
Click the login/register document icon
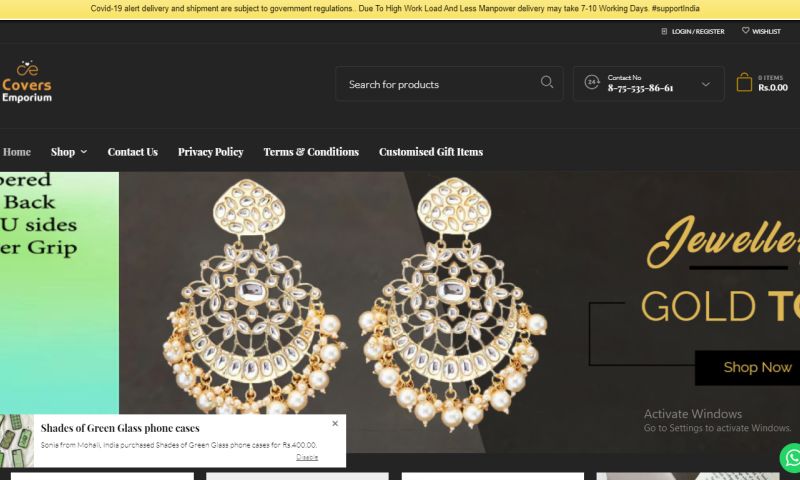pos(664,31)
